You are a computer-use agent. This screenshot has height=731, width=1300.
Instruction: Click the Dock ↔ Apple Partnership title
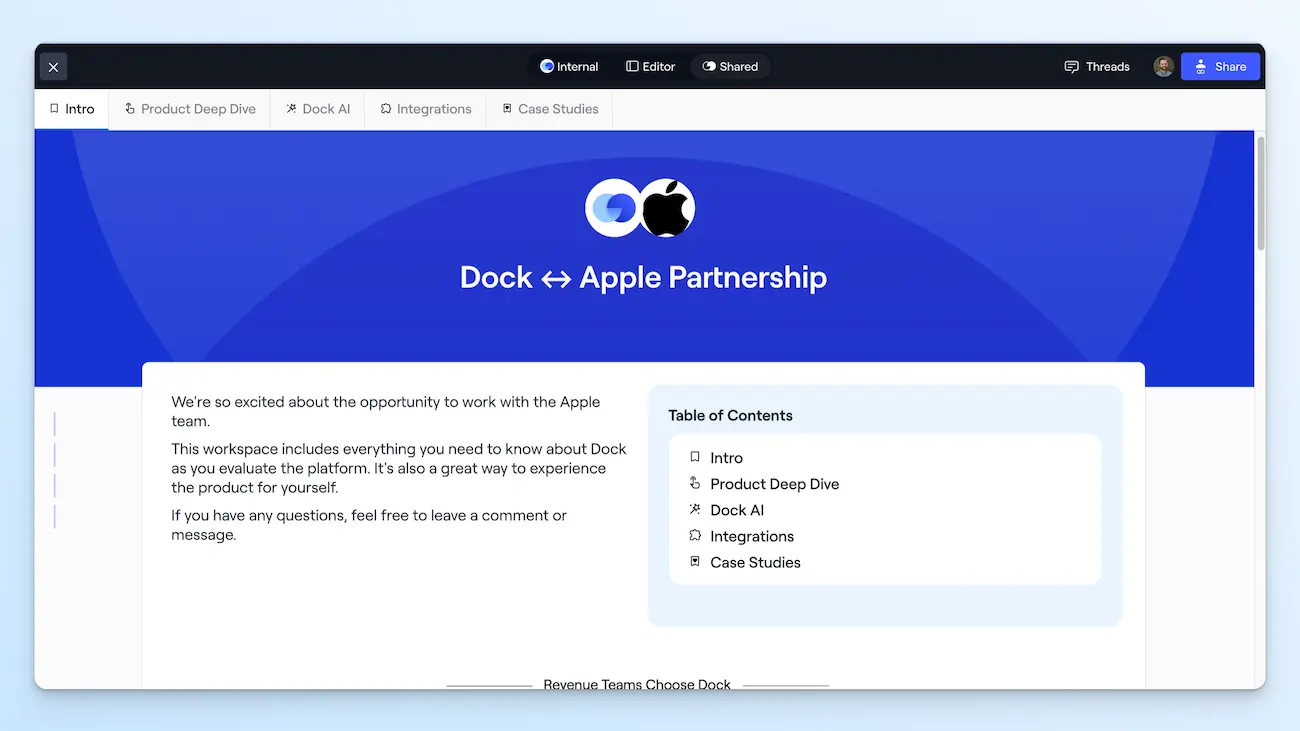click(x=643, y=277)
